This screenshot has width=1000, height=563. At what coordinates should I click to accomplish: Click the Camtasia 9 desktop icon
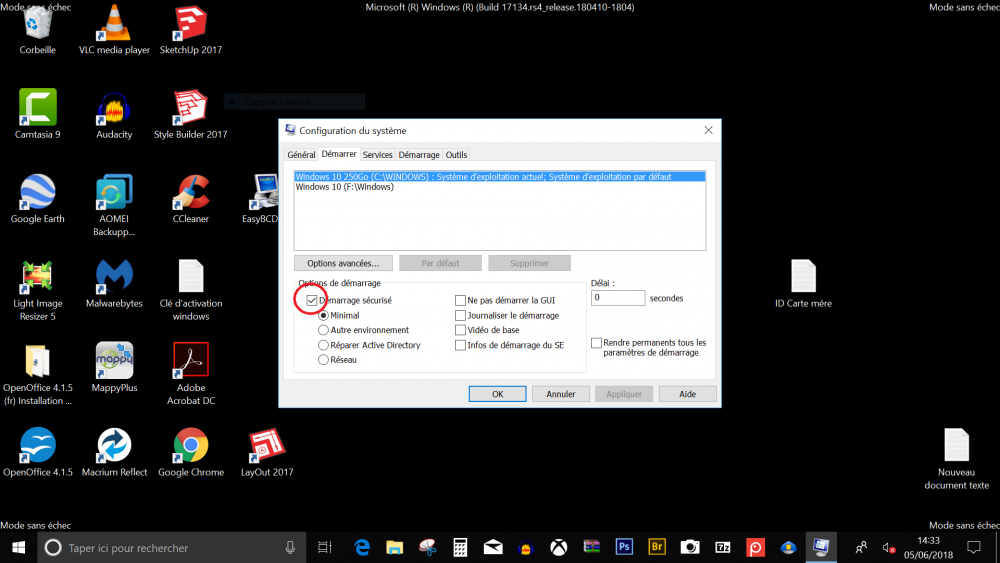37,110
